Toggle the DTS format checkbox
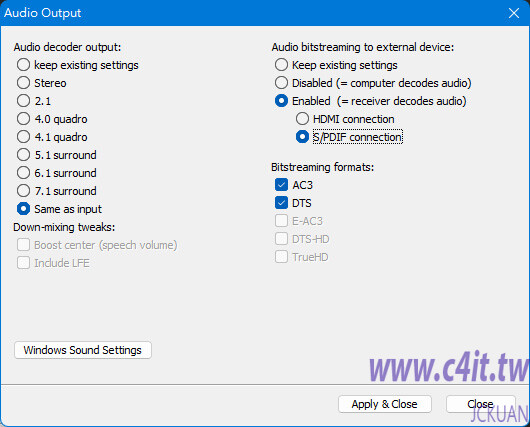This screenshot has height=427, width=530. 281,203
